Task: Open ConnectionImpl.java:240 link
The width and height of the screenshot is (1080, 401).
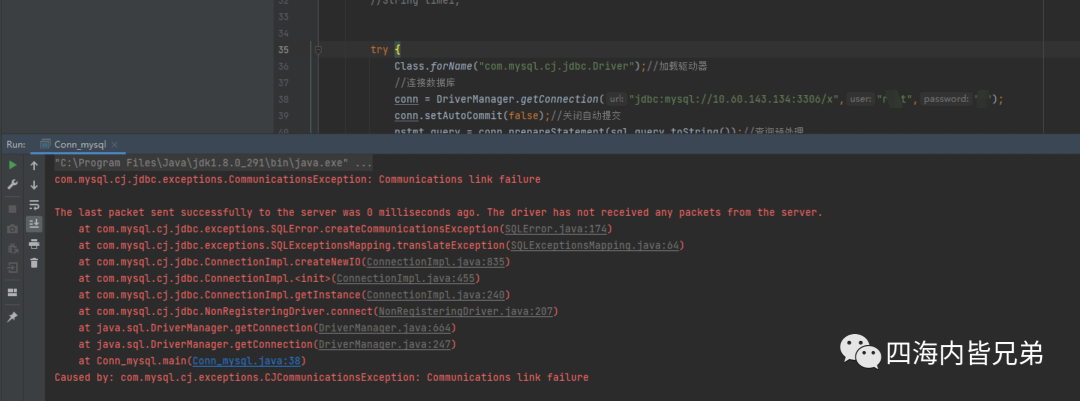Action: pos(437,295)
